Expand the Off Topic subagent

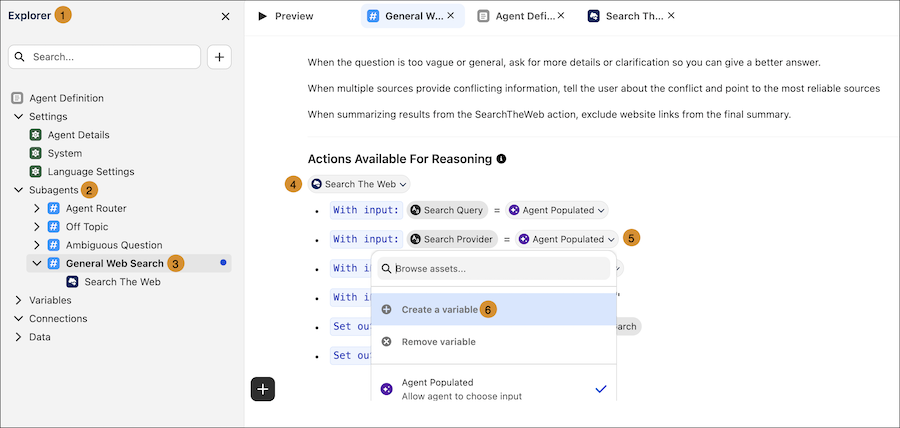(x=36, y=227)
